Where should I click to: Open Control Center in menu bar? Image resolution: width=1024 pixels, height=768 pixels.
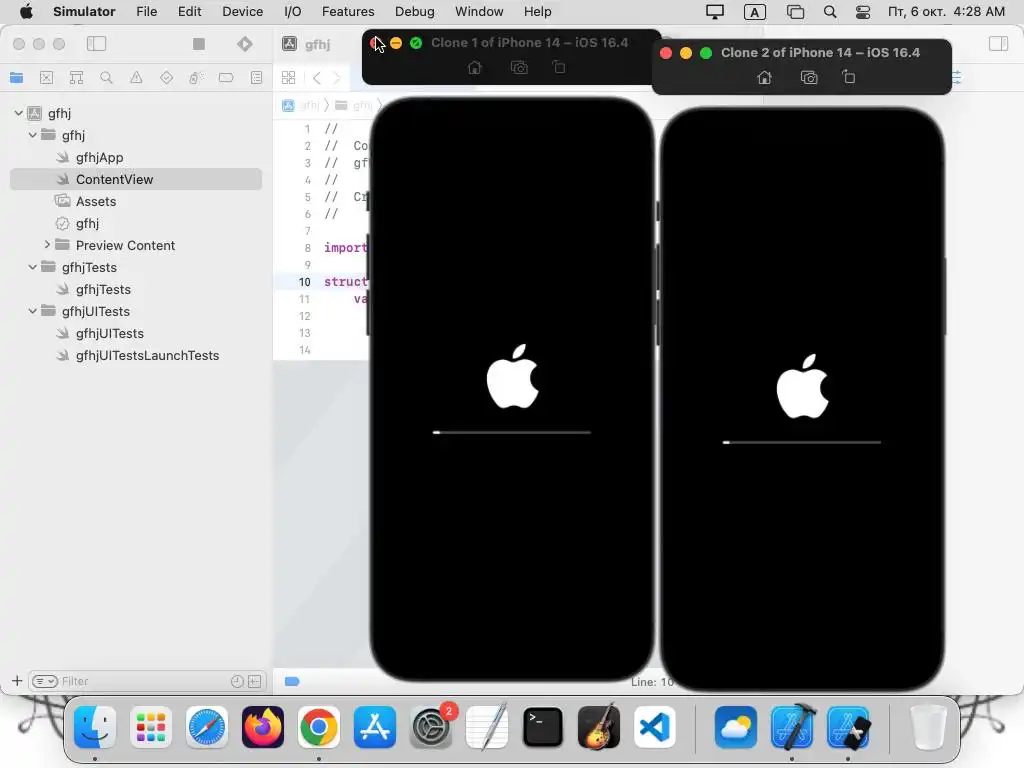[x=863, y=12]
